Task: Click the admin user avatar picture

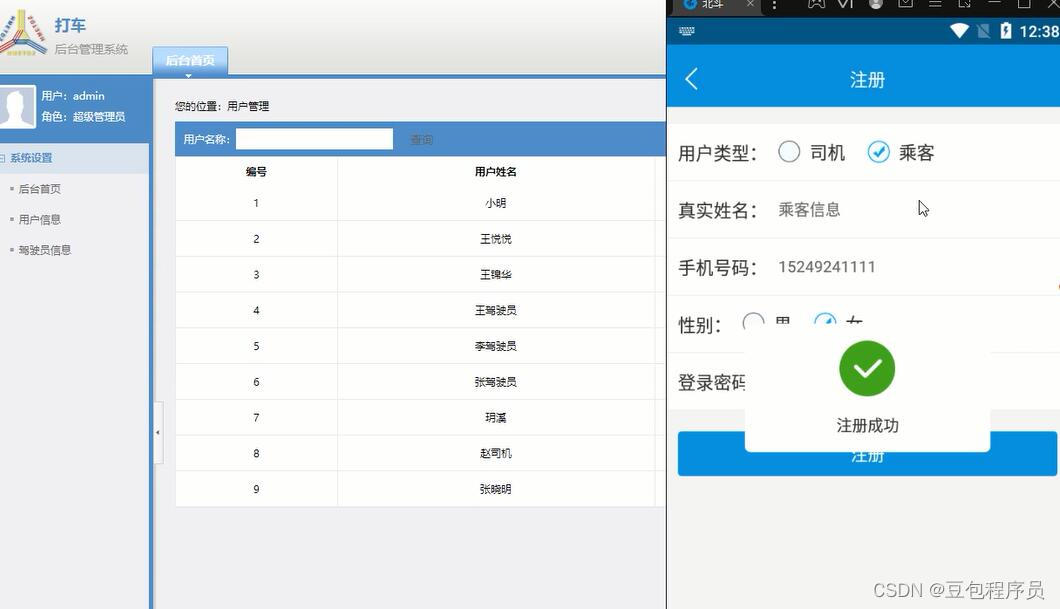Action: pyautogui.click(x=17, y=107)
